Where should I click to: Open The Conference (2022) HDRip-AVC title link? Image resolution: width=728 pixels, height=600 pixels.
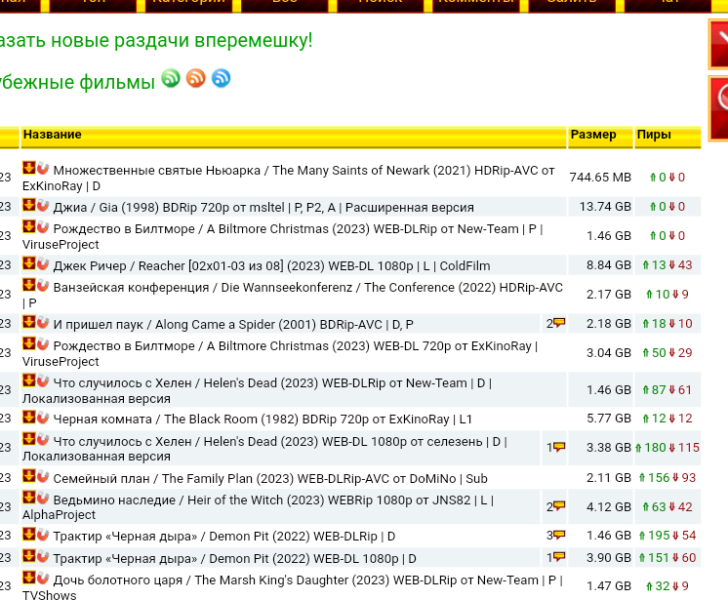click(292, 295)
